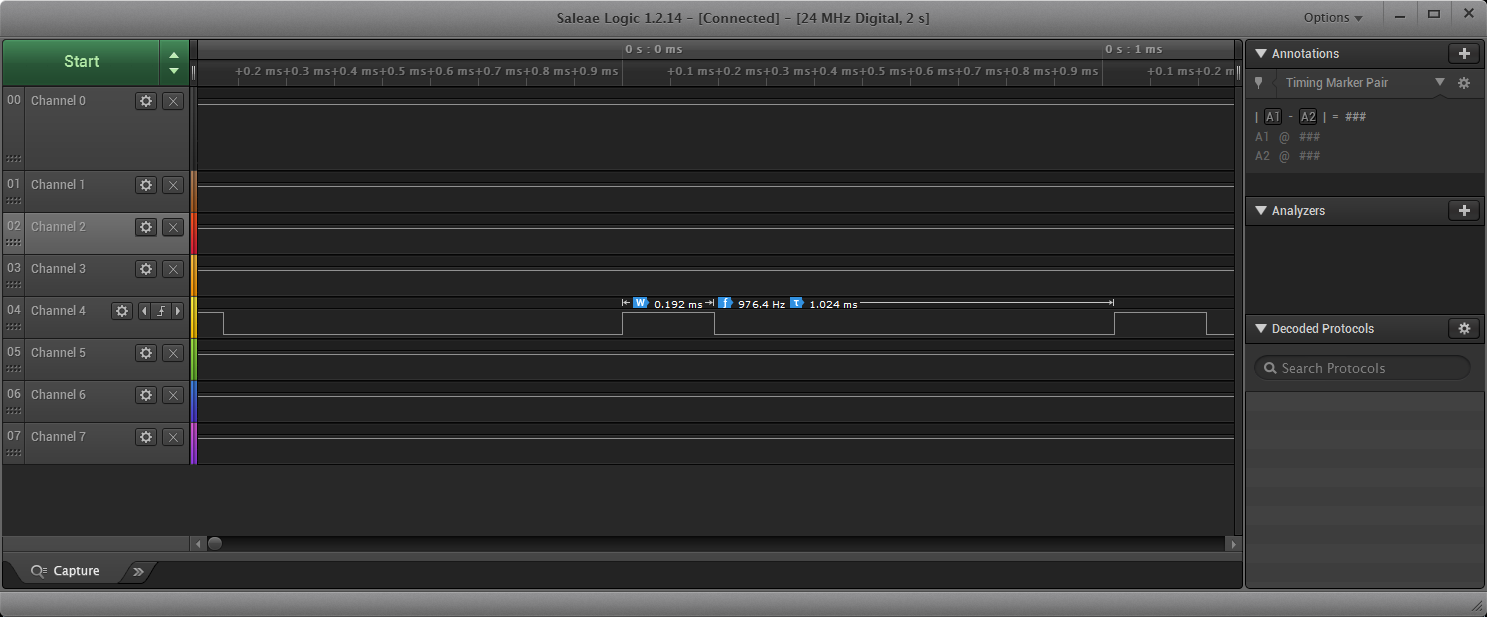
Task: Jump to next edge on Channel 4
Action: pos(178,311)
